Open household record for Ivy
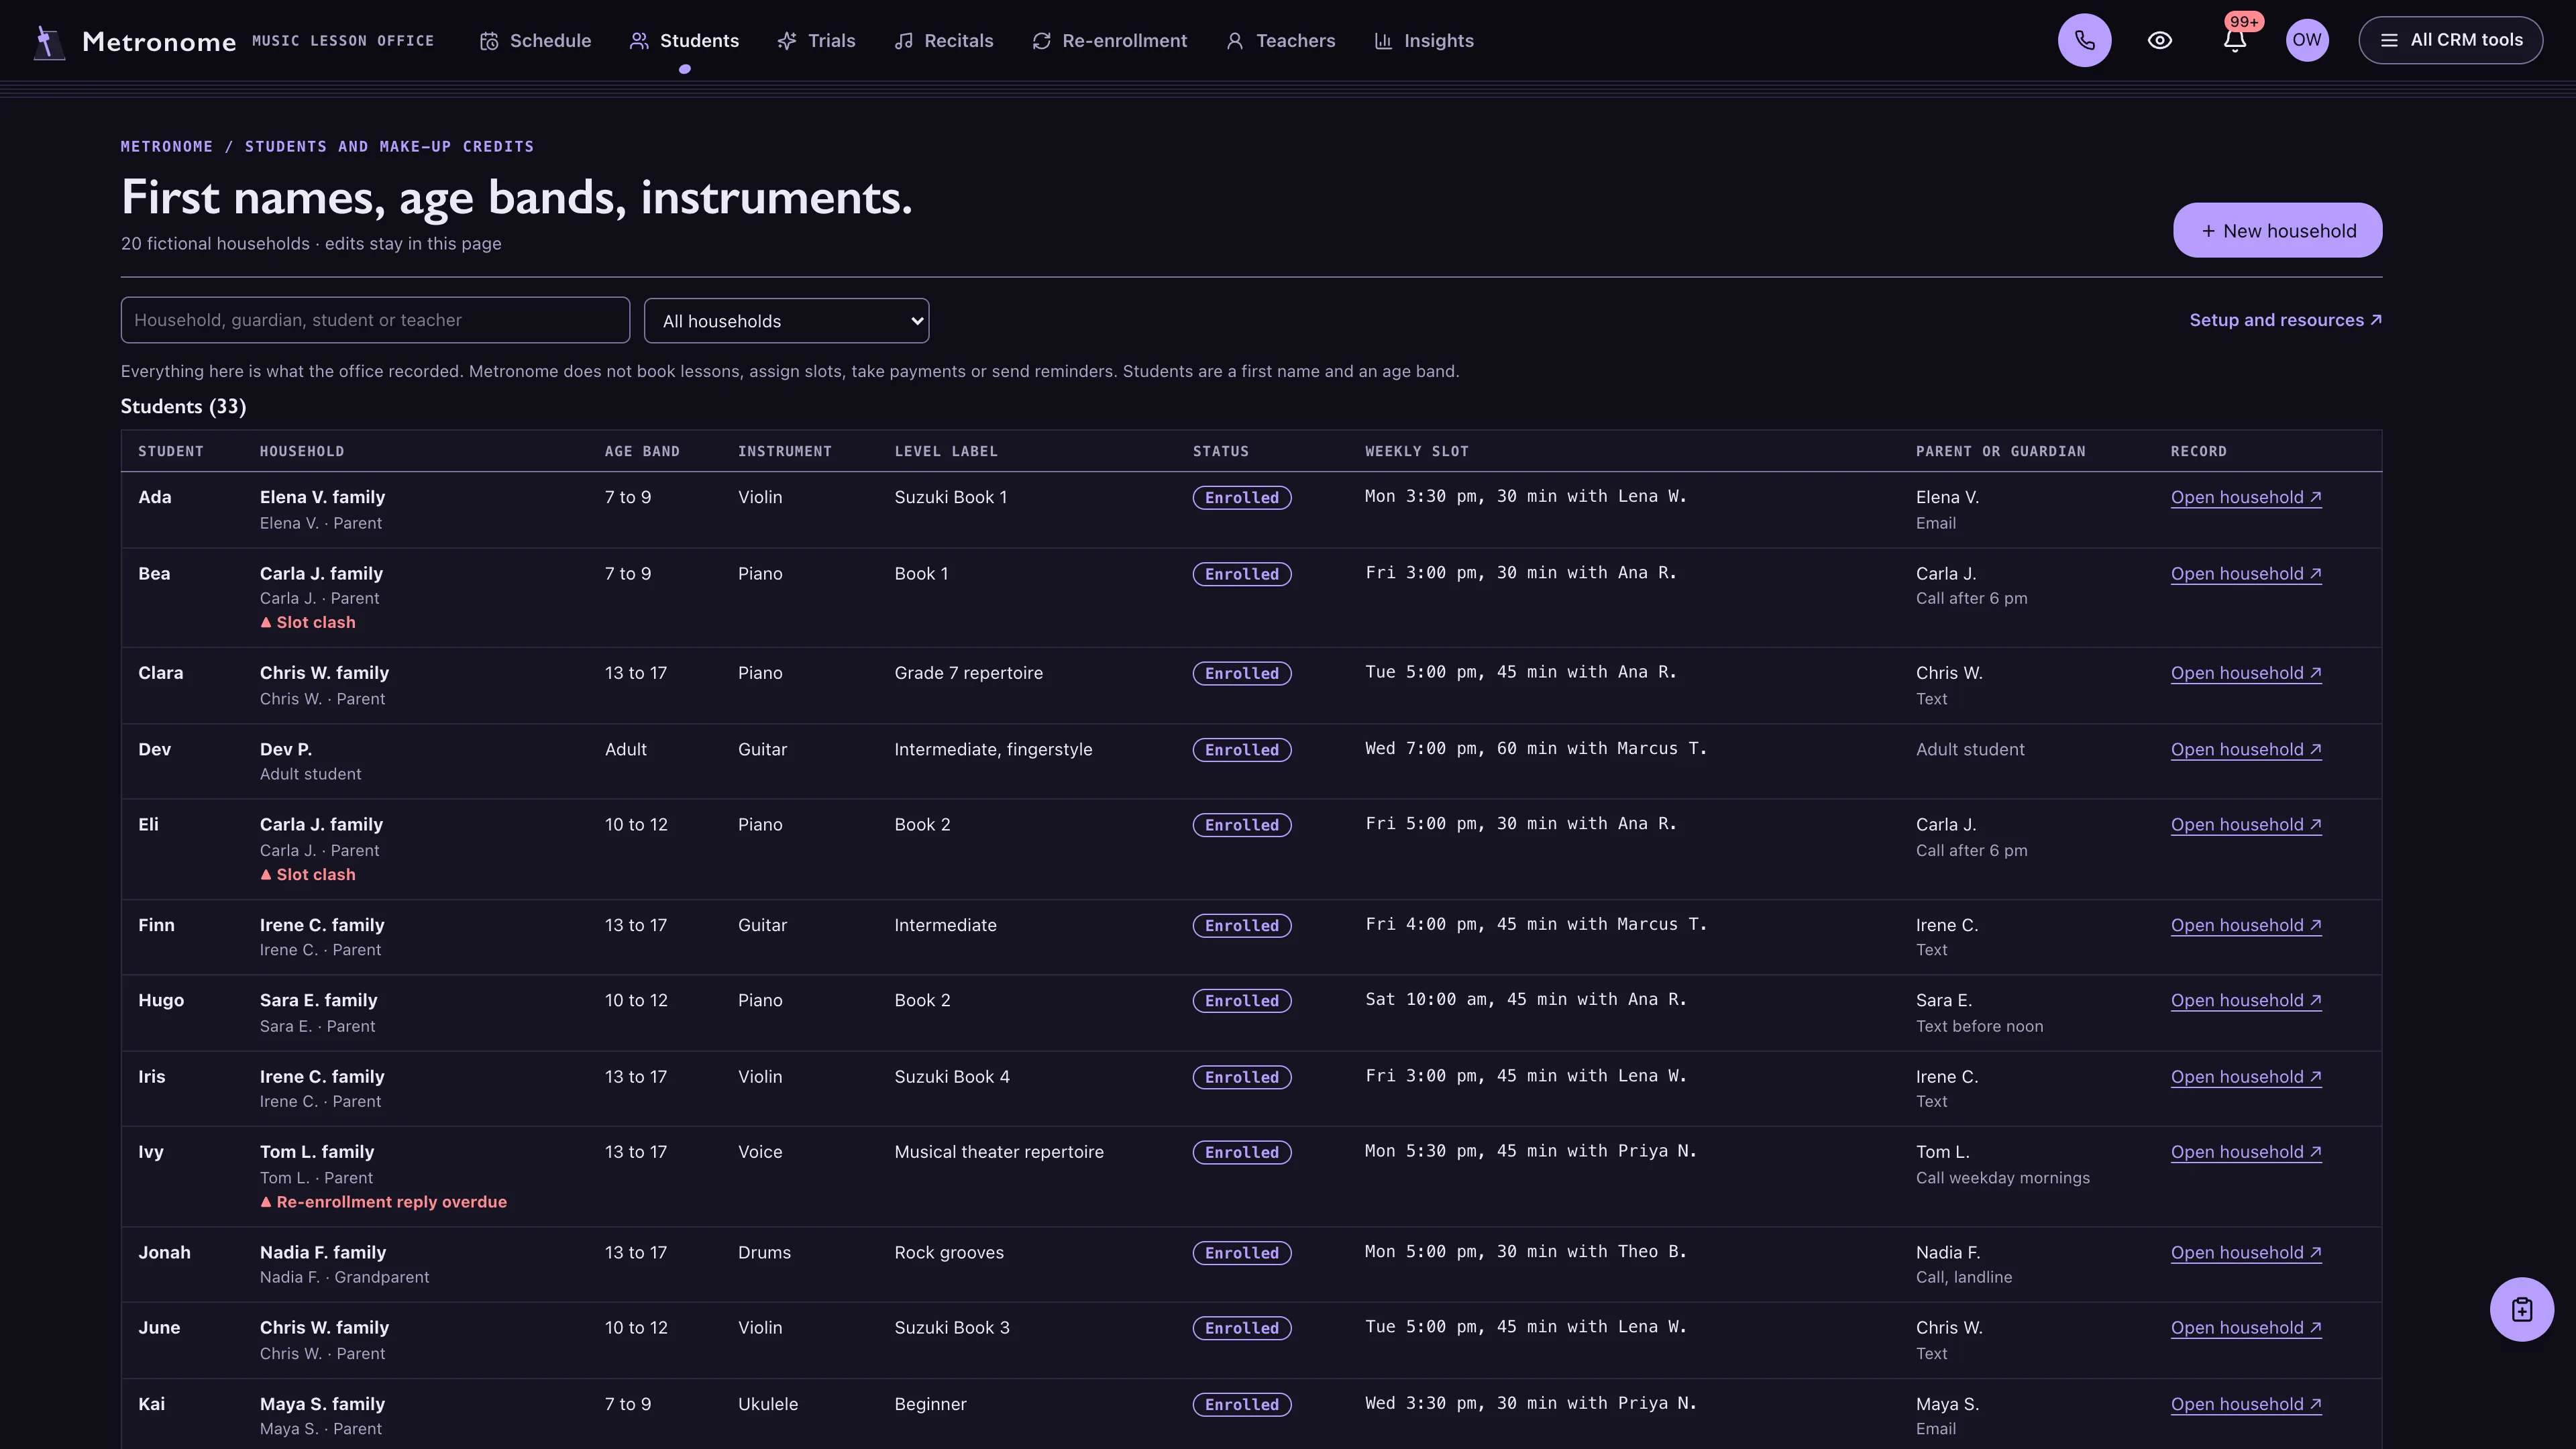This screenshot has height=1449, width=2576. coord(2246,1152)
